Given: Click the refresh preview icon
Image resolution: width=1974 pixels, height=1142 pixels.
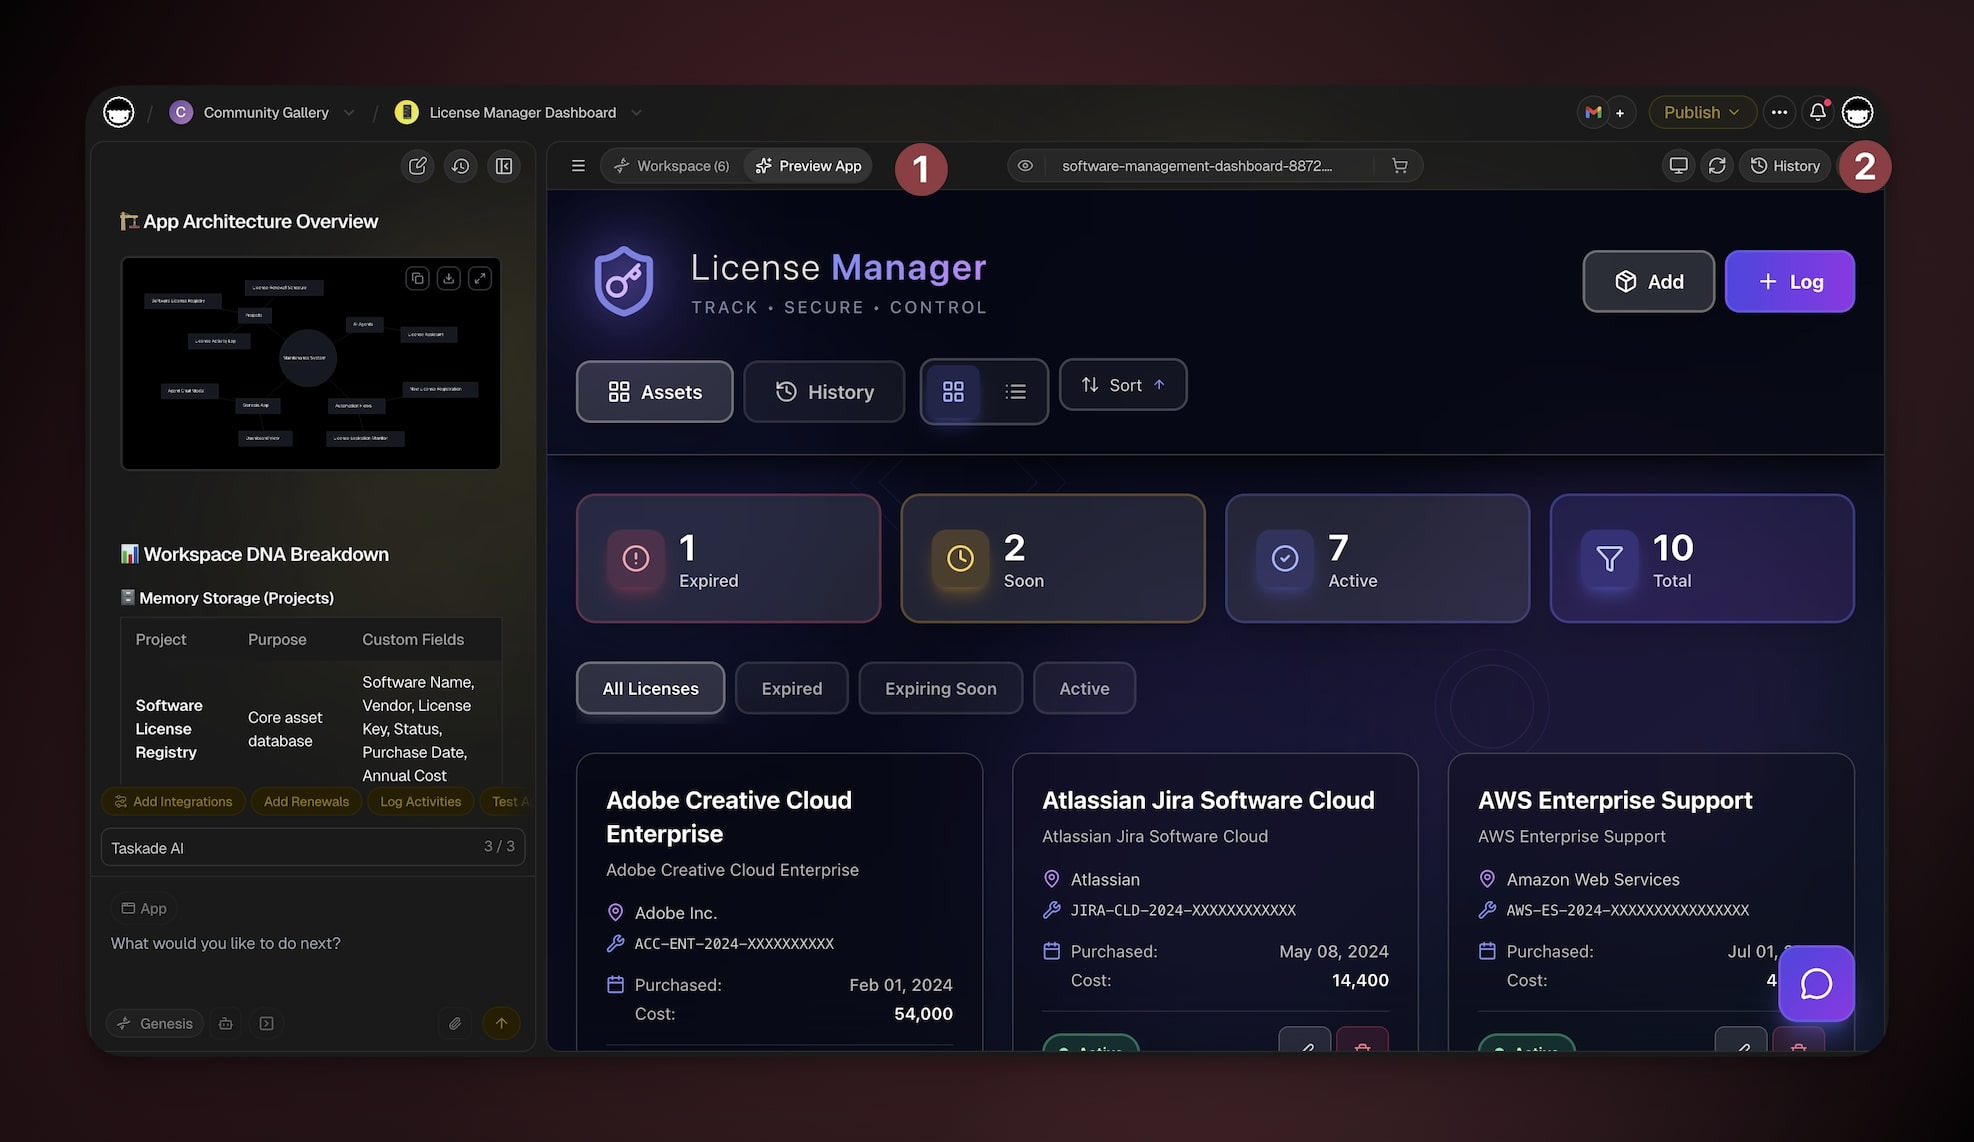Looking at the screenshot, I should [1717, 166].
